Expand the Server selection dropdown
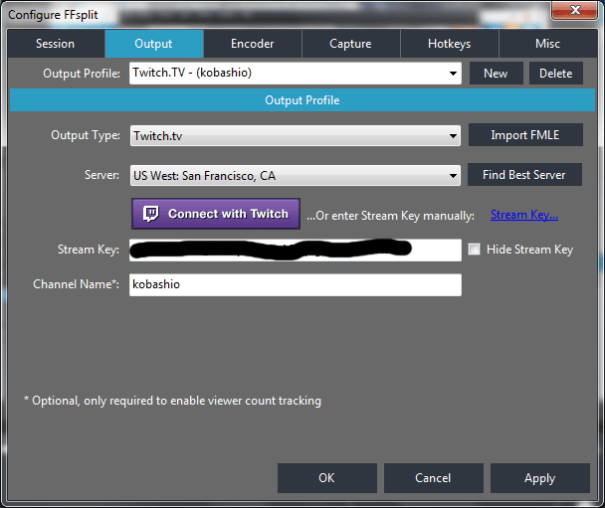The width and height of the screenshot is (605, 508). point(453,175)
